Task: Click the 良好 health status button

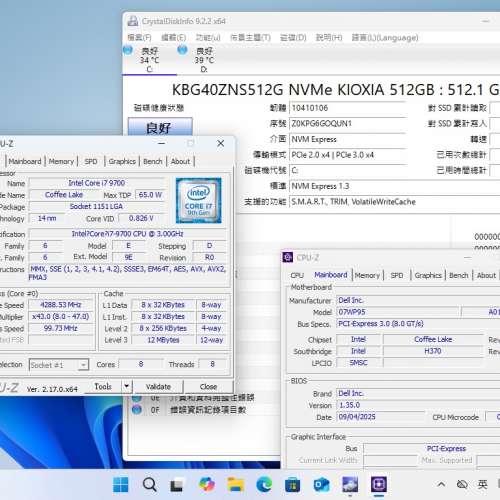Action: tap(160, 127)
